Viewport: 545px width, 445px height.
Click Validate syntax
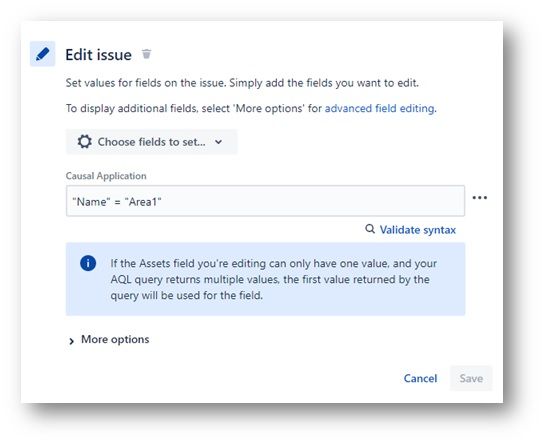pyautogui.click(x=417, y=230)
